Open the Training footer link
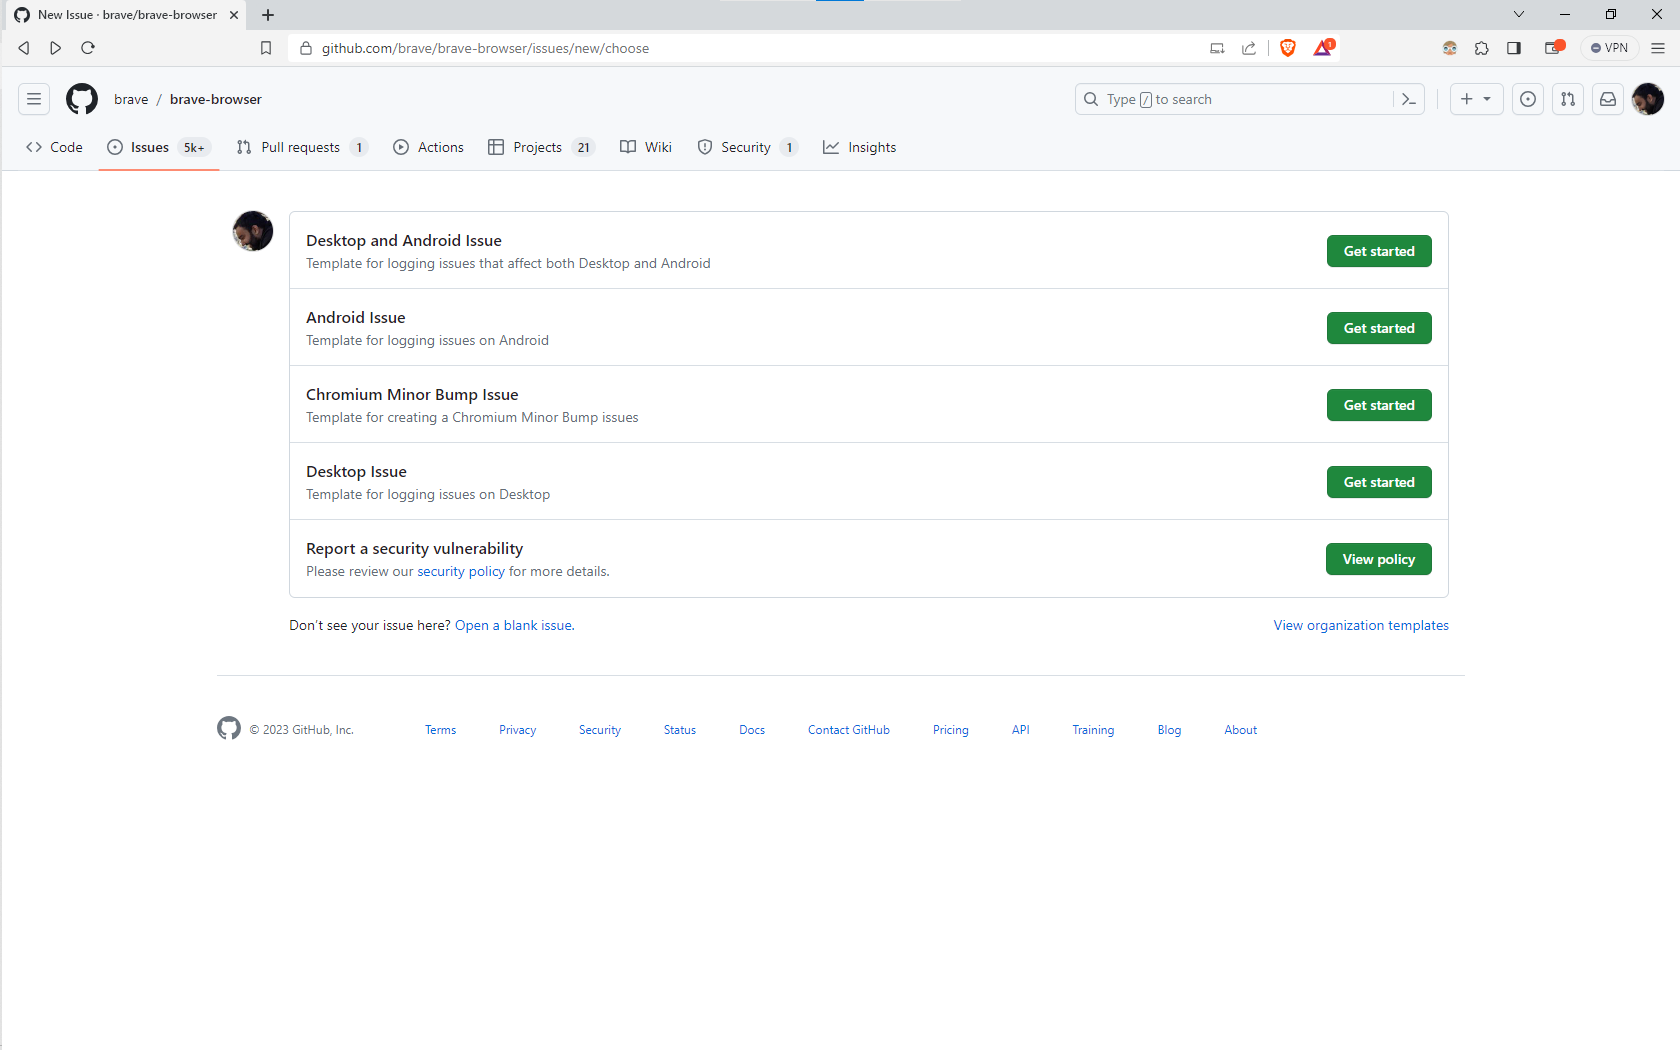 pyautogui.click(x=1093, y=730)
